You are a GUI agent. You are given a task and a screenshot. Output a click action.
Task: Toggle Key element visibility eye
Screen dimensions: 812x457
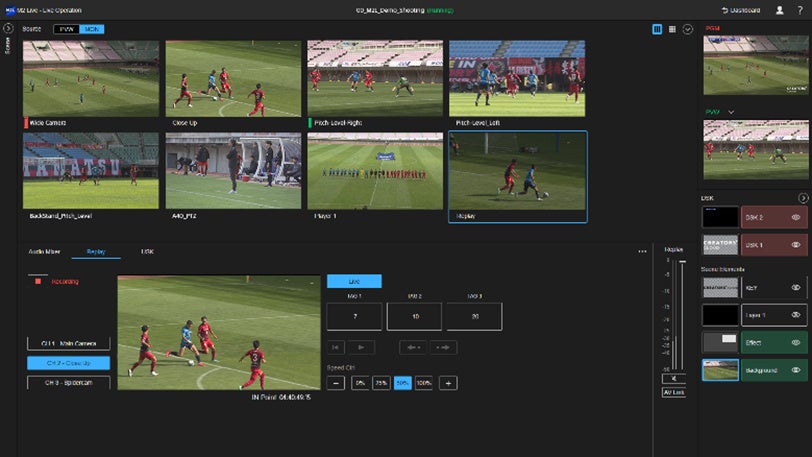(796, 288)
